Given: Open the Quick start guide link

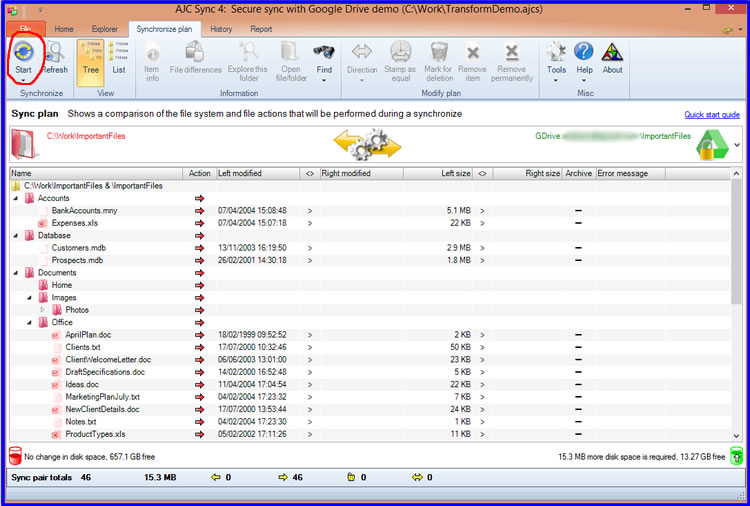Looking at the screenshot, I should 712,115.
